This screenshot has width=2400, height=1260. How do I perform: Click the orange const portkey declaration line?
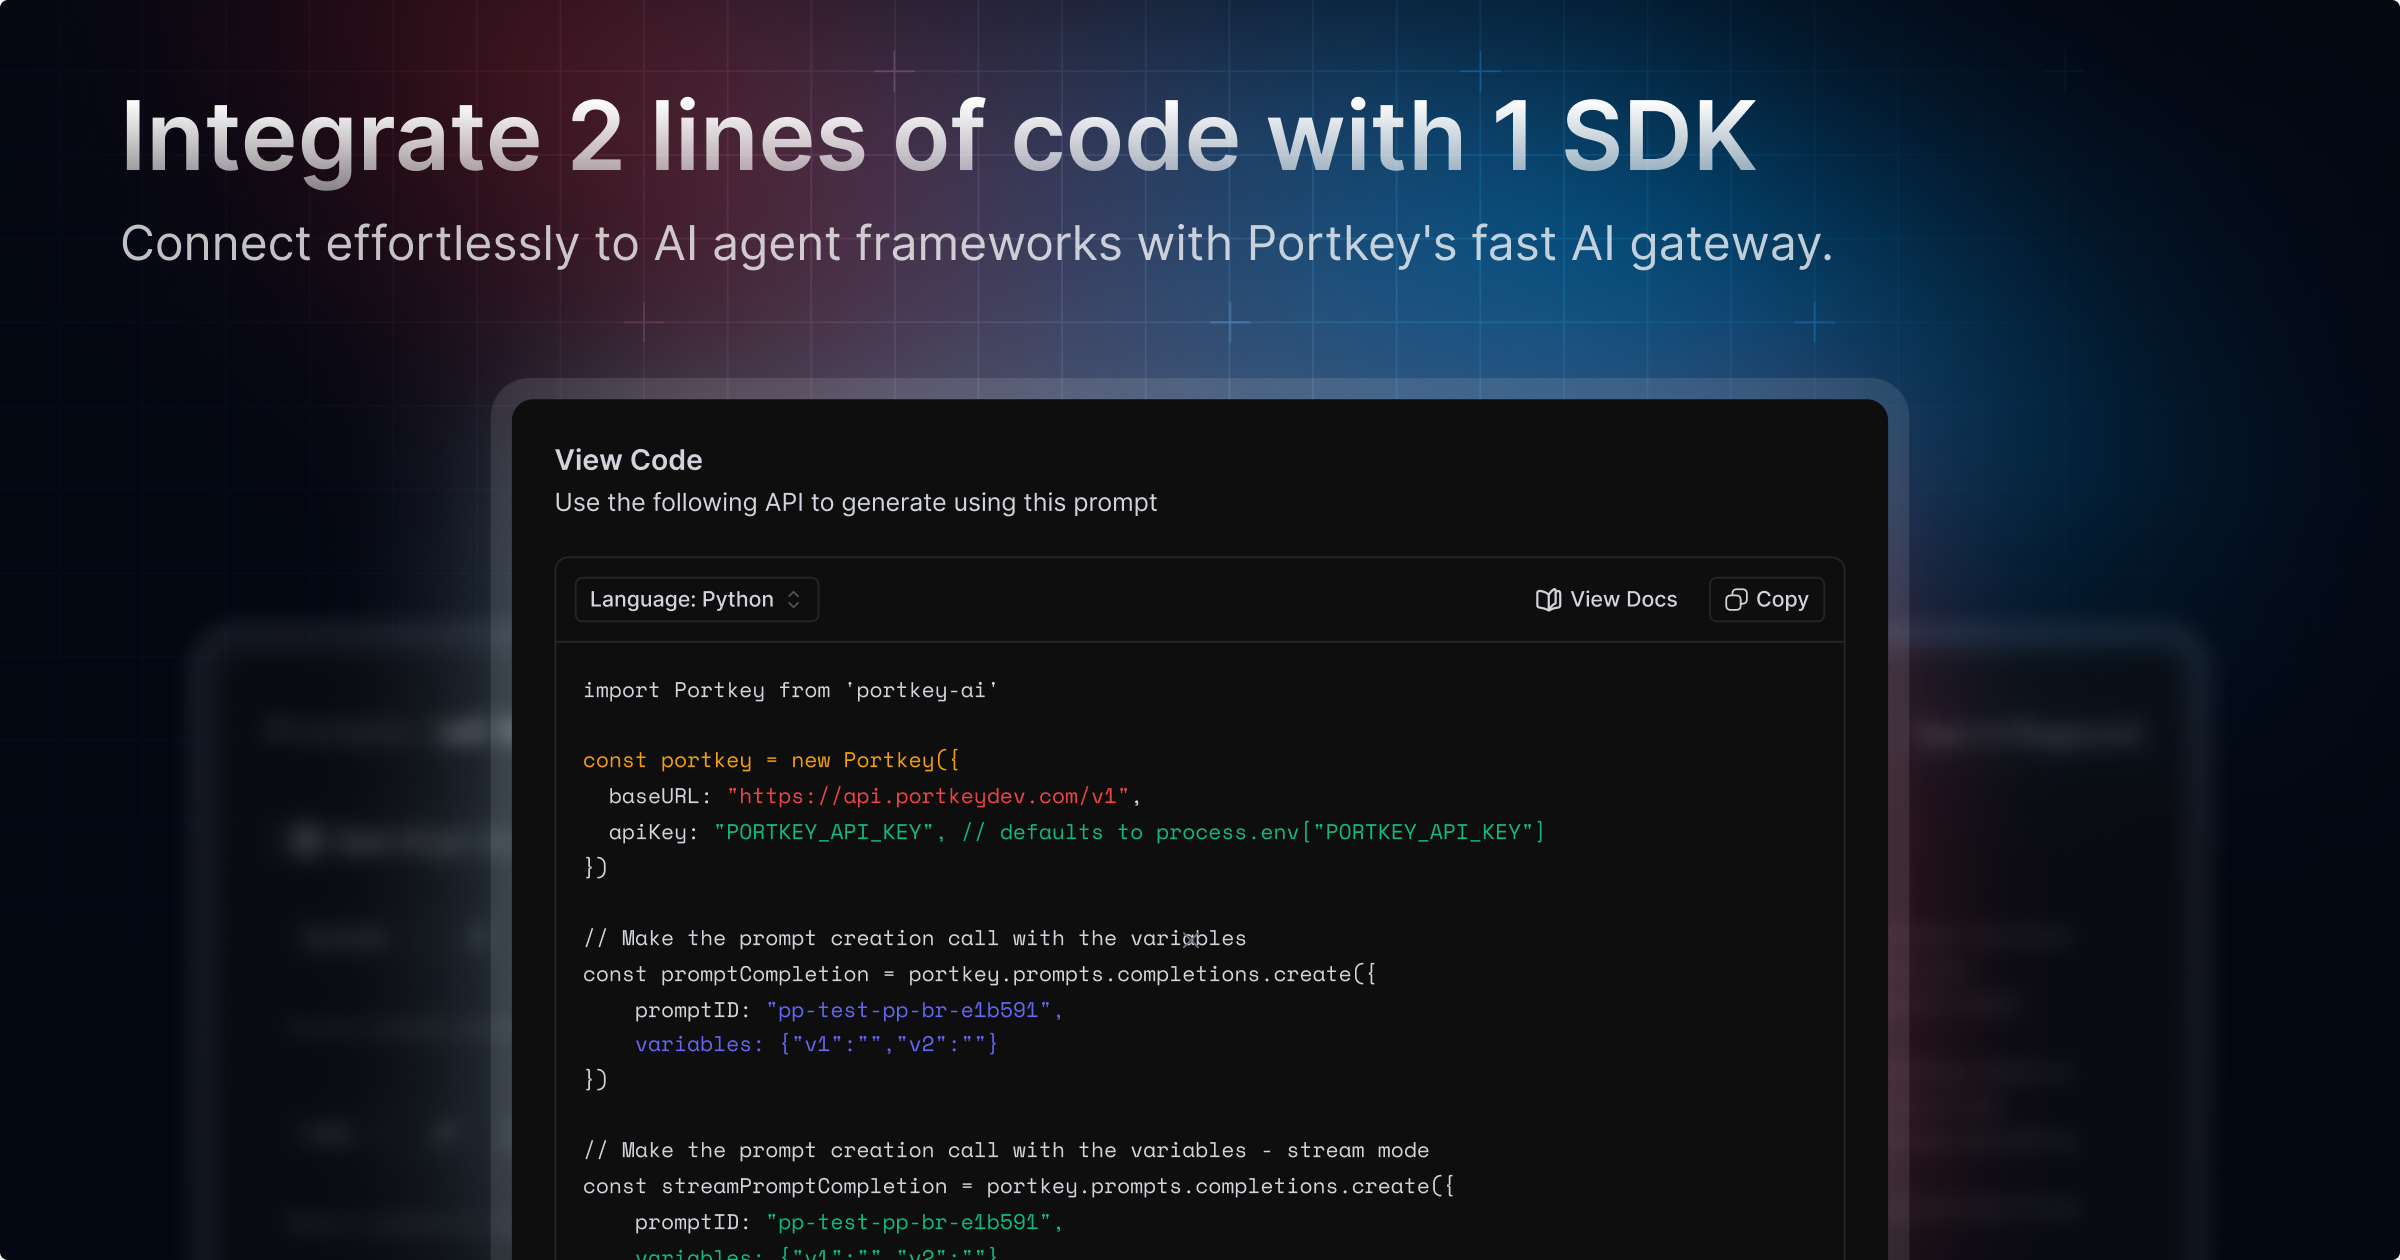point(770,760)
